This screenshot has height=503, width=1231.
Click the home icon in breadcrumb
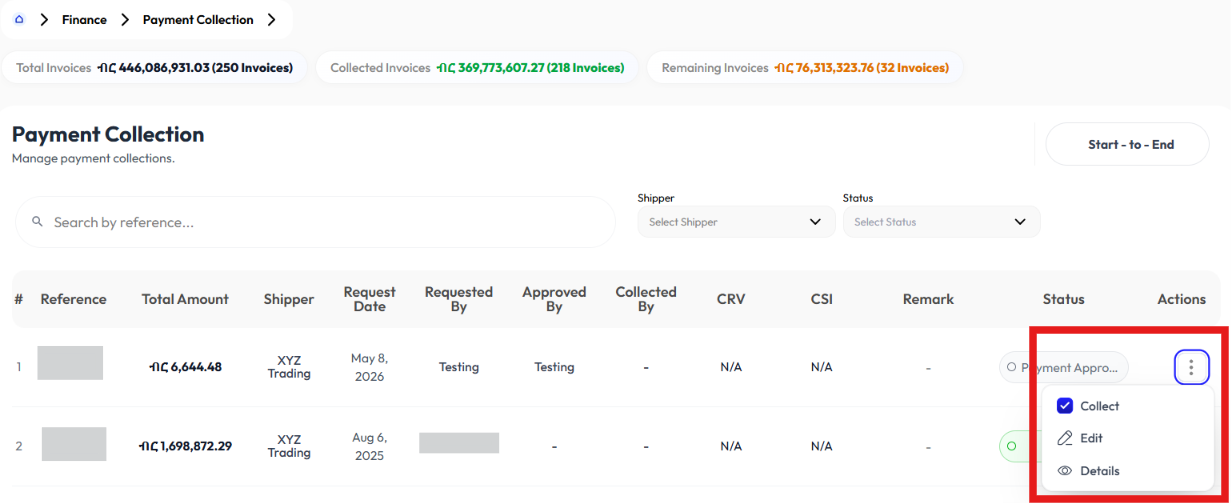coord(19,19)
